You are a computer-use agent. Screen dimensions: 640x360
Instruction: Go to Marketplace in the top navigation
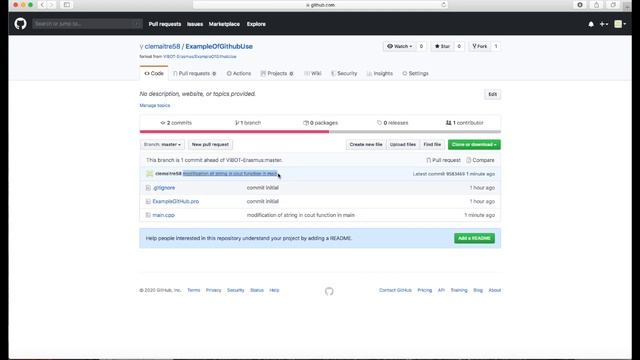[224, 24]
